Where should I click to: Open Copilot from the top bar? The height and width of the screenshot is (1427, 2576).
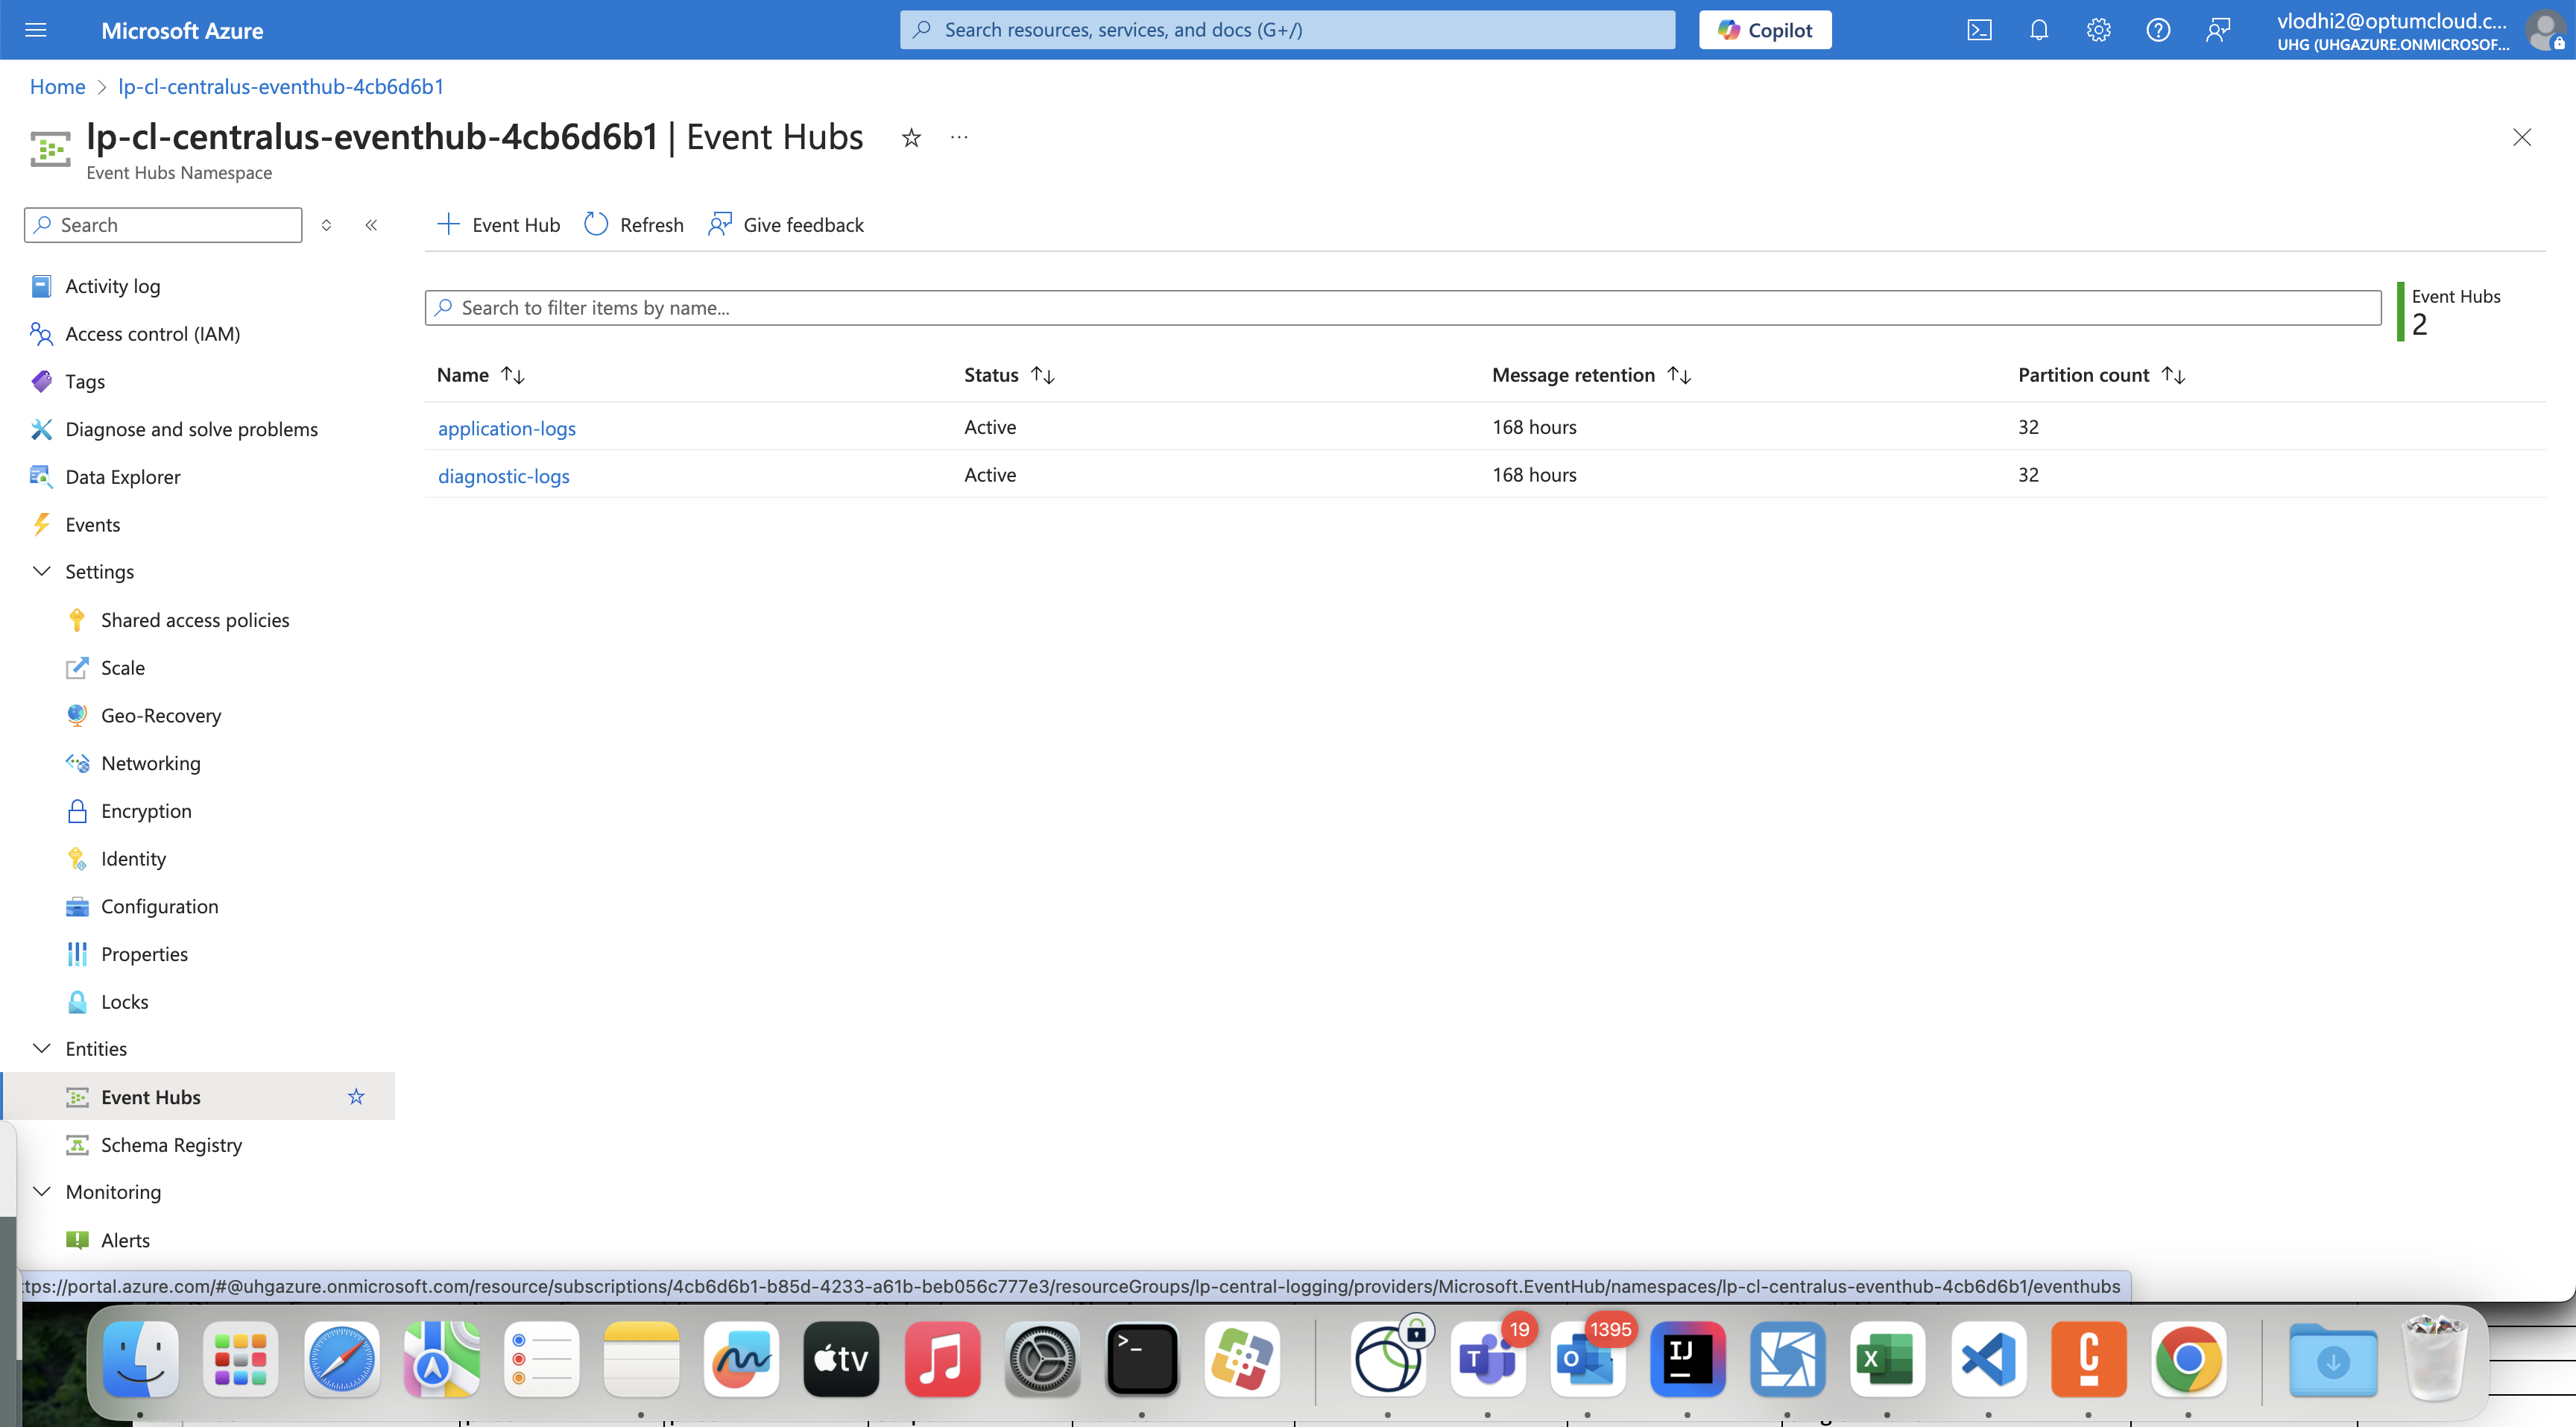click(x=1765, y=30)
